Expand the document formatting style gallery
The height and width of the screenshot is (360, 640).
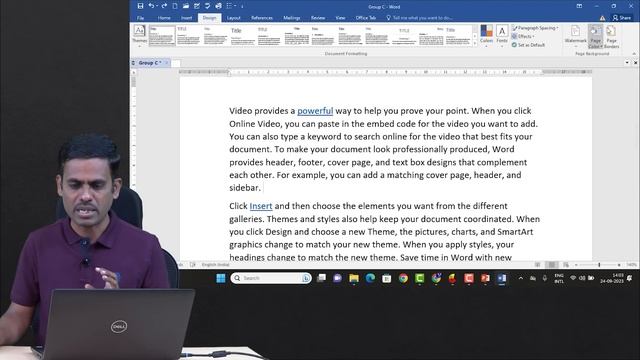[x=474, y=44]
